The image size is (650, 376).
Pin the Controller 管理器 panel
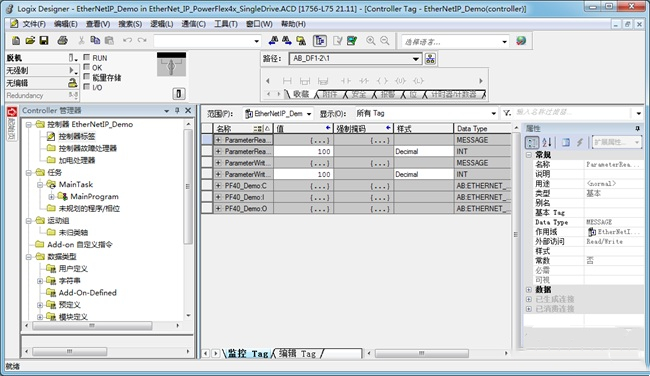pyautogui.click(x=177, y=111)
